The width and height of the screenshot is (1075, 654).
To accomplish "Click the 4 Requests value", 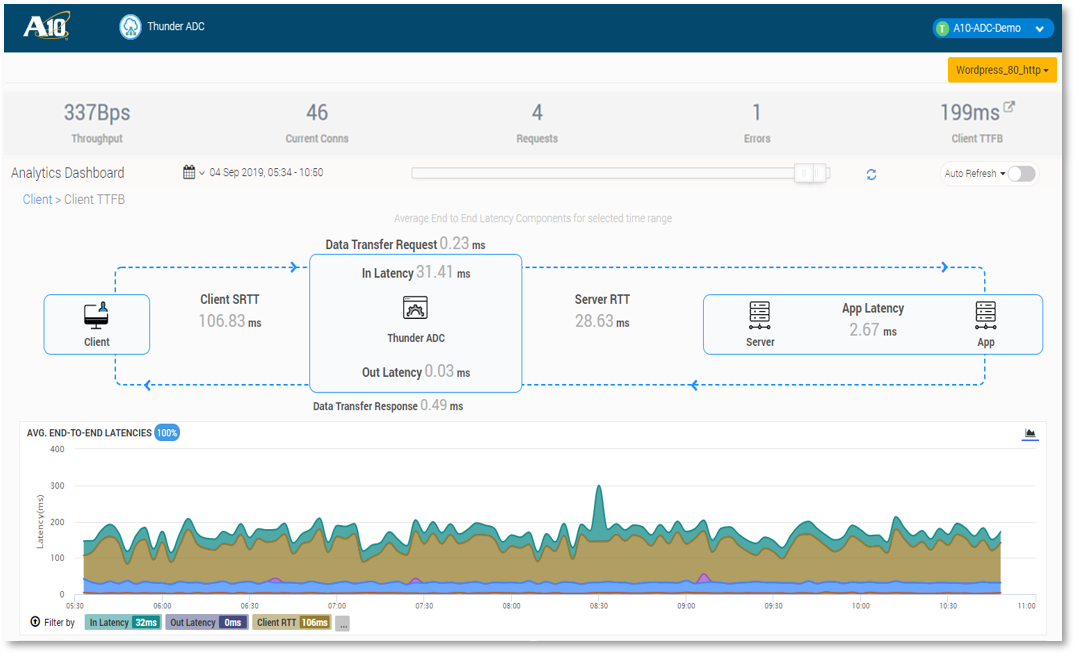I will [x=537, y=112].
